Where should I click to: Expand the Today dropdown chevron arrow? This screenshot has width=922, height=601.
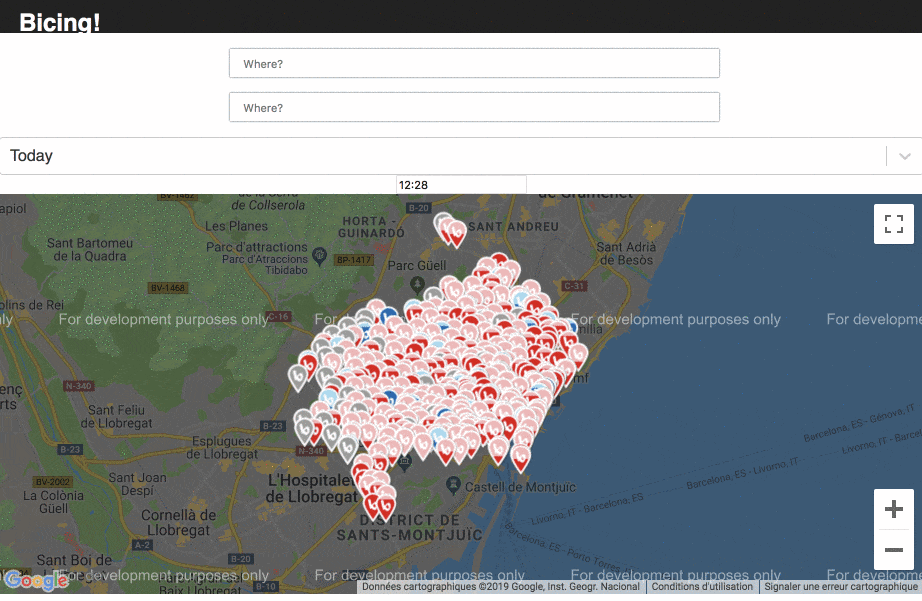pos(904,156)
